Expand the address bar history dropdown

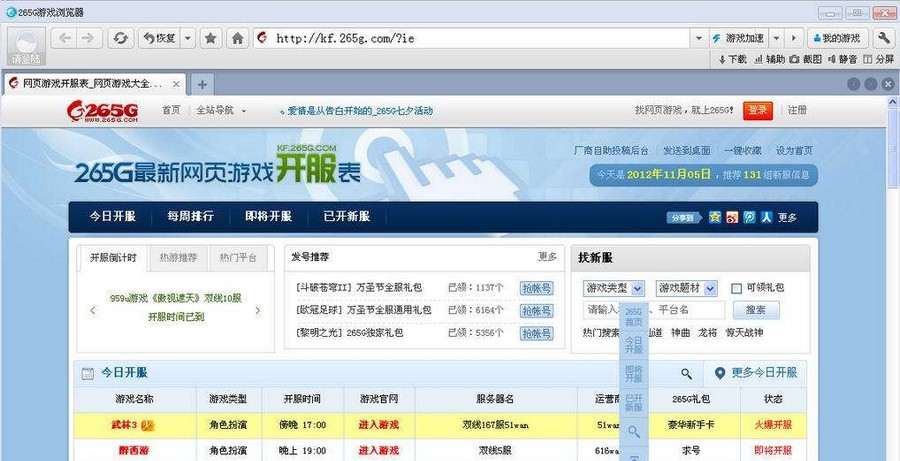(699, 38)
